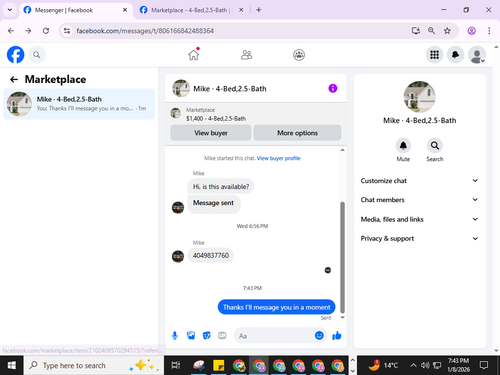Open the taskbar clock 7:43 PM
The width and height of the screenshot is (500, 375).
pyautogui.click(x=458, y=365)
